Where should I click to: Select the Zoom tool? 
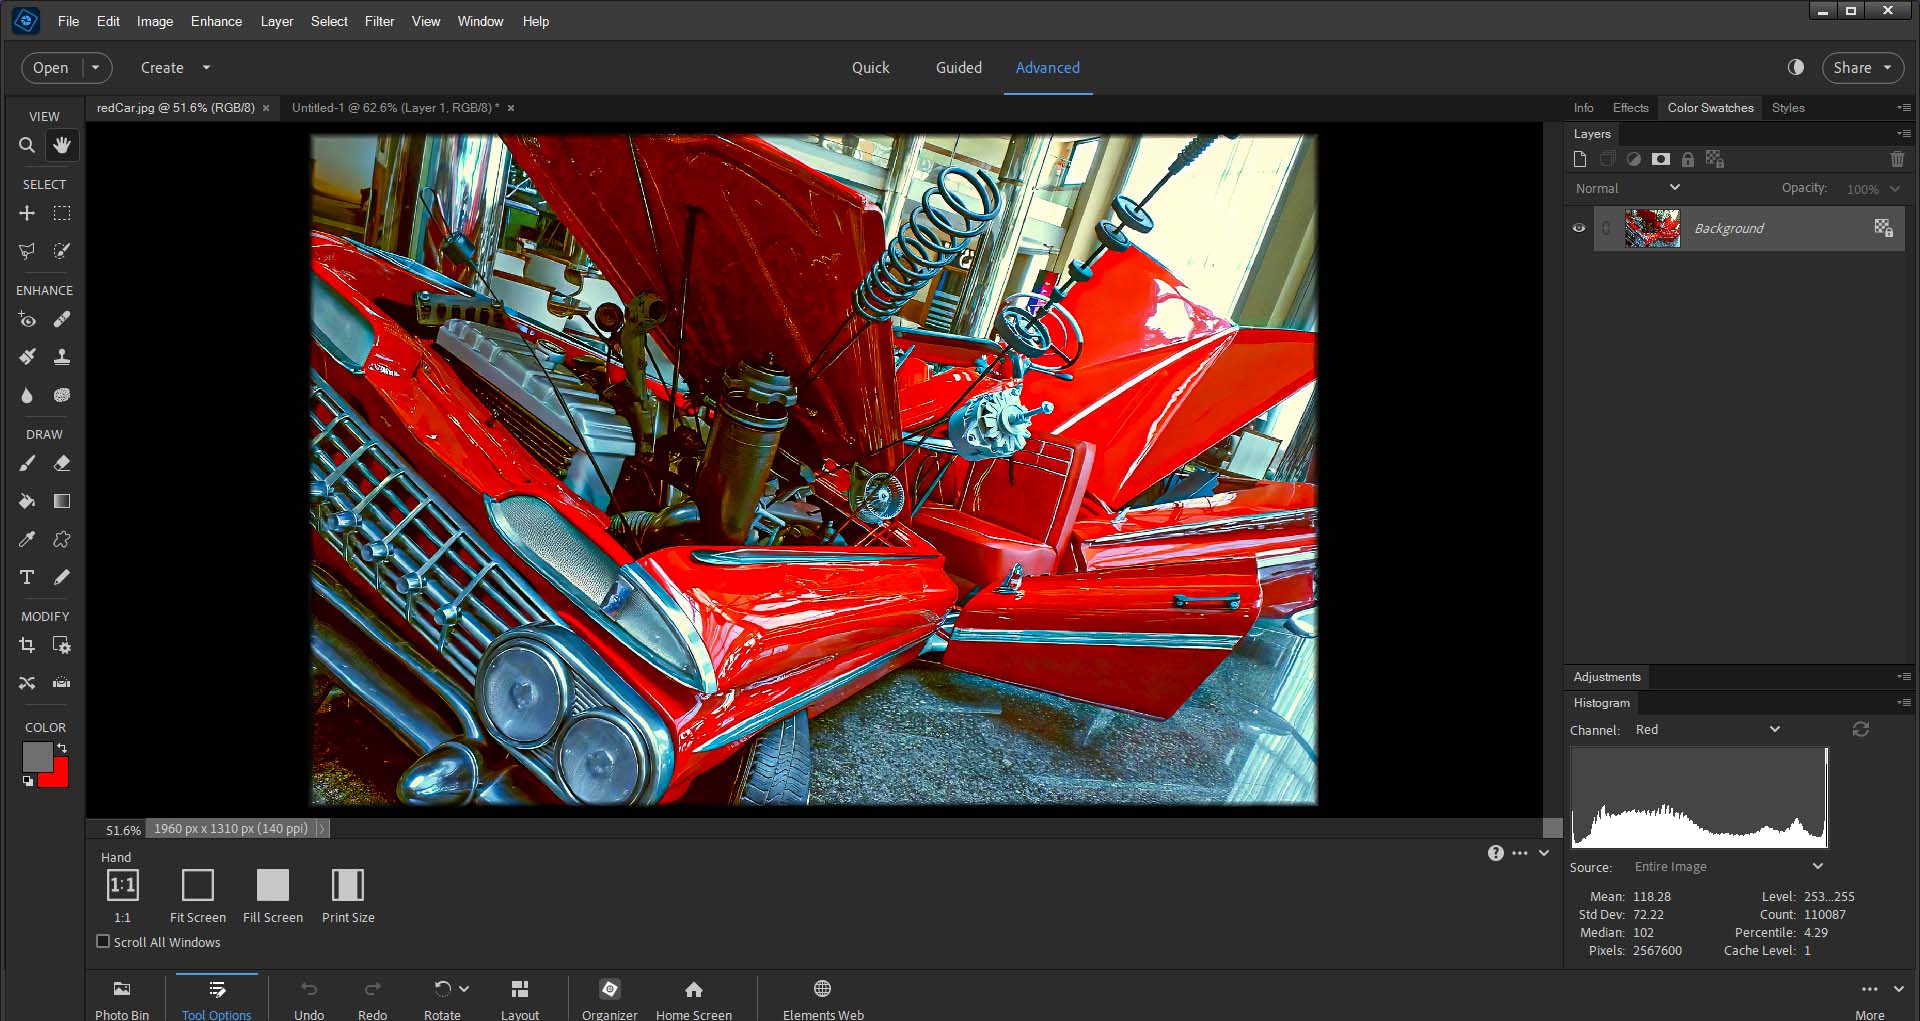(27, 146)
